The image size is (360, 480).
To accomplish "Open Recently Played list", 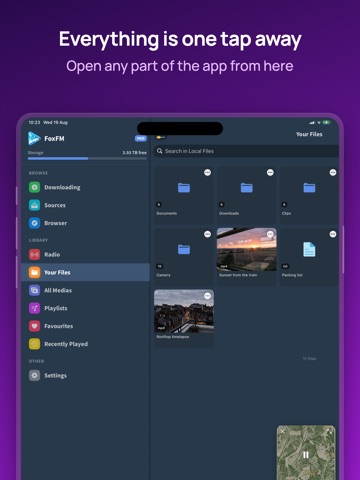I will pos(86,344).
